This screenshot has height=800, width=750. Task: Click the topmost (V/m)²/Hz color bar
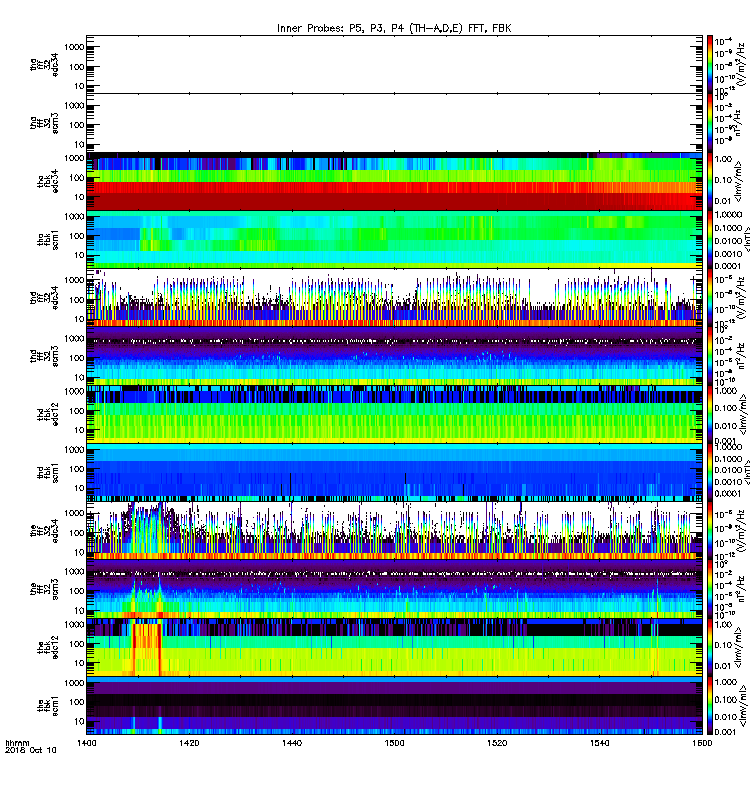tap(710, 64)
